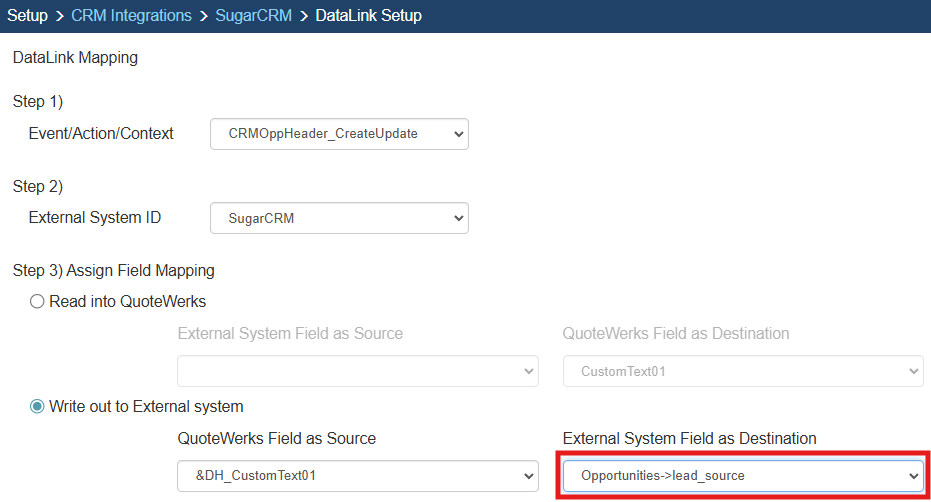Open the destination dropdown showing CustomText01
This screenshot has width=931, height=502.
pyautogui.click(x=742, y=371)
